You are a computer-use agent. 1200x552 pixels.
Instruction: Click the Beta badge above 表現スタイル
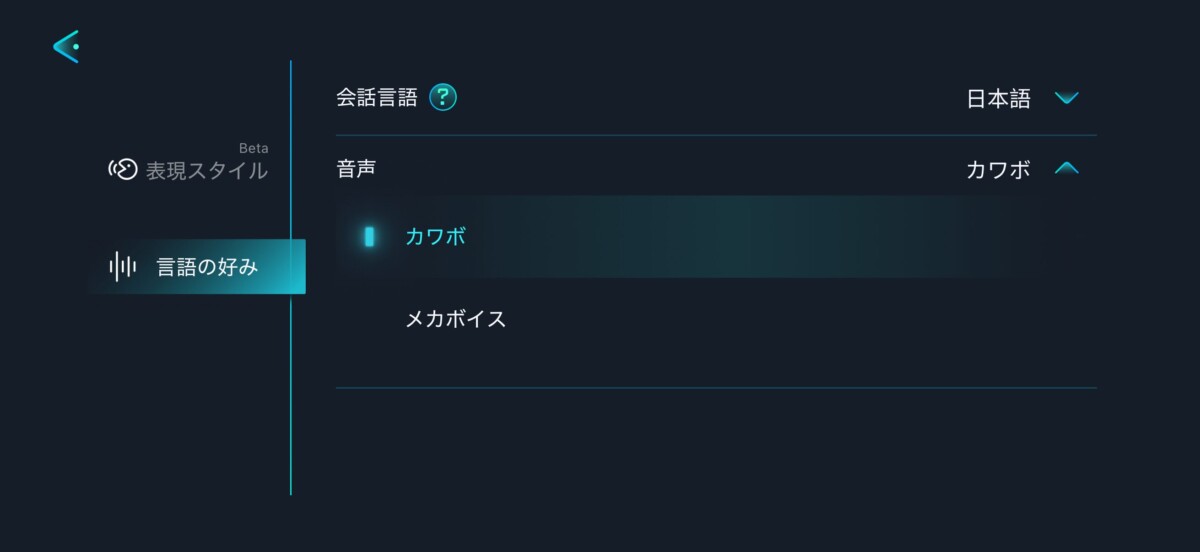pyautogui.click(x=253, y=149)
